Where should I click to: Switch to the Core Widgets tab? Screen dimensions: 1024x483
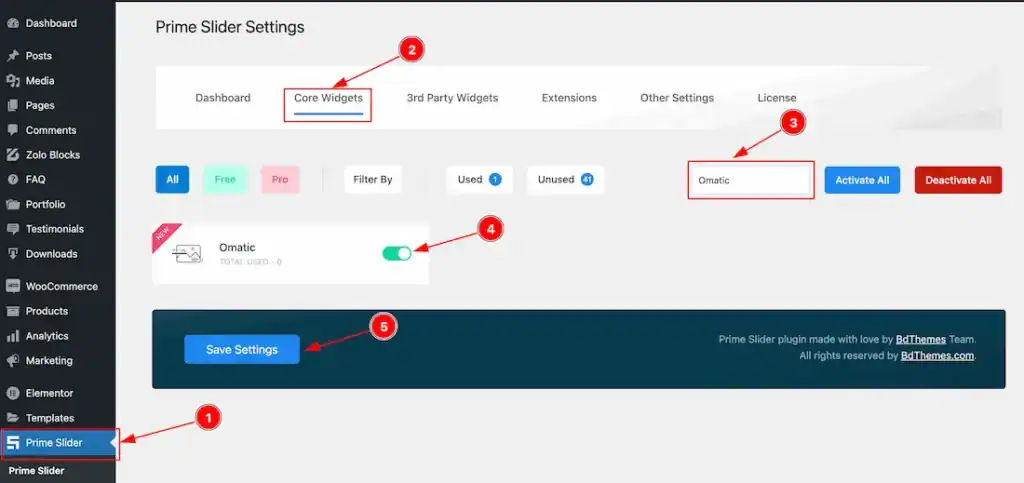328,98
